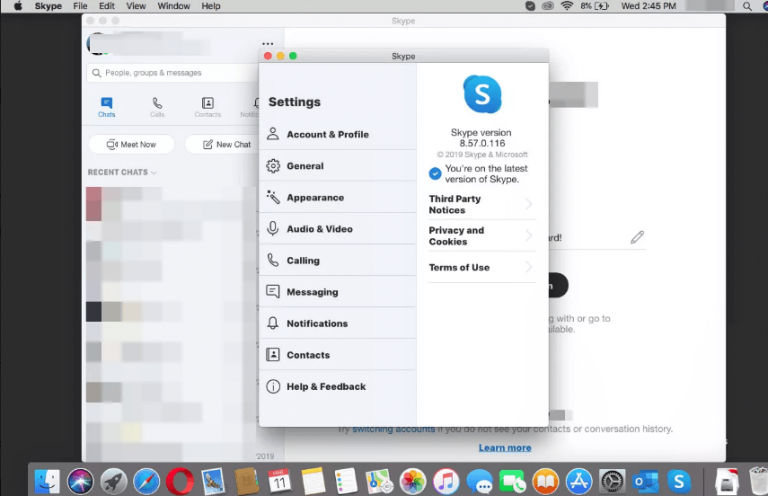Close the Skype Settings window
Viewport: 768px width, 496px height.
pyautogui.click(x=268, y=56)
